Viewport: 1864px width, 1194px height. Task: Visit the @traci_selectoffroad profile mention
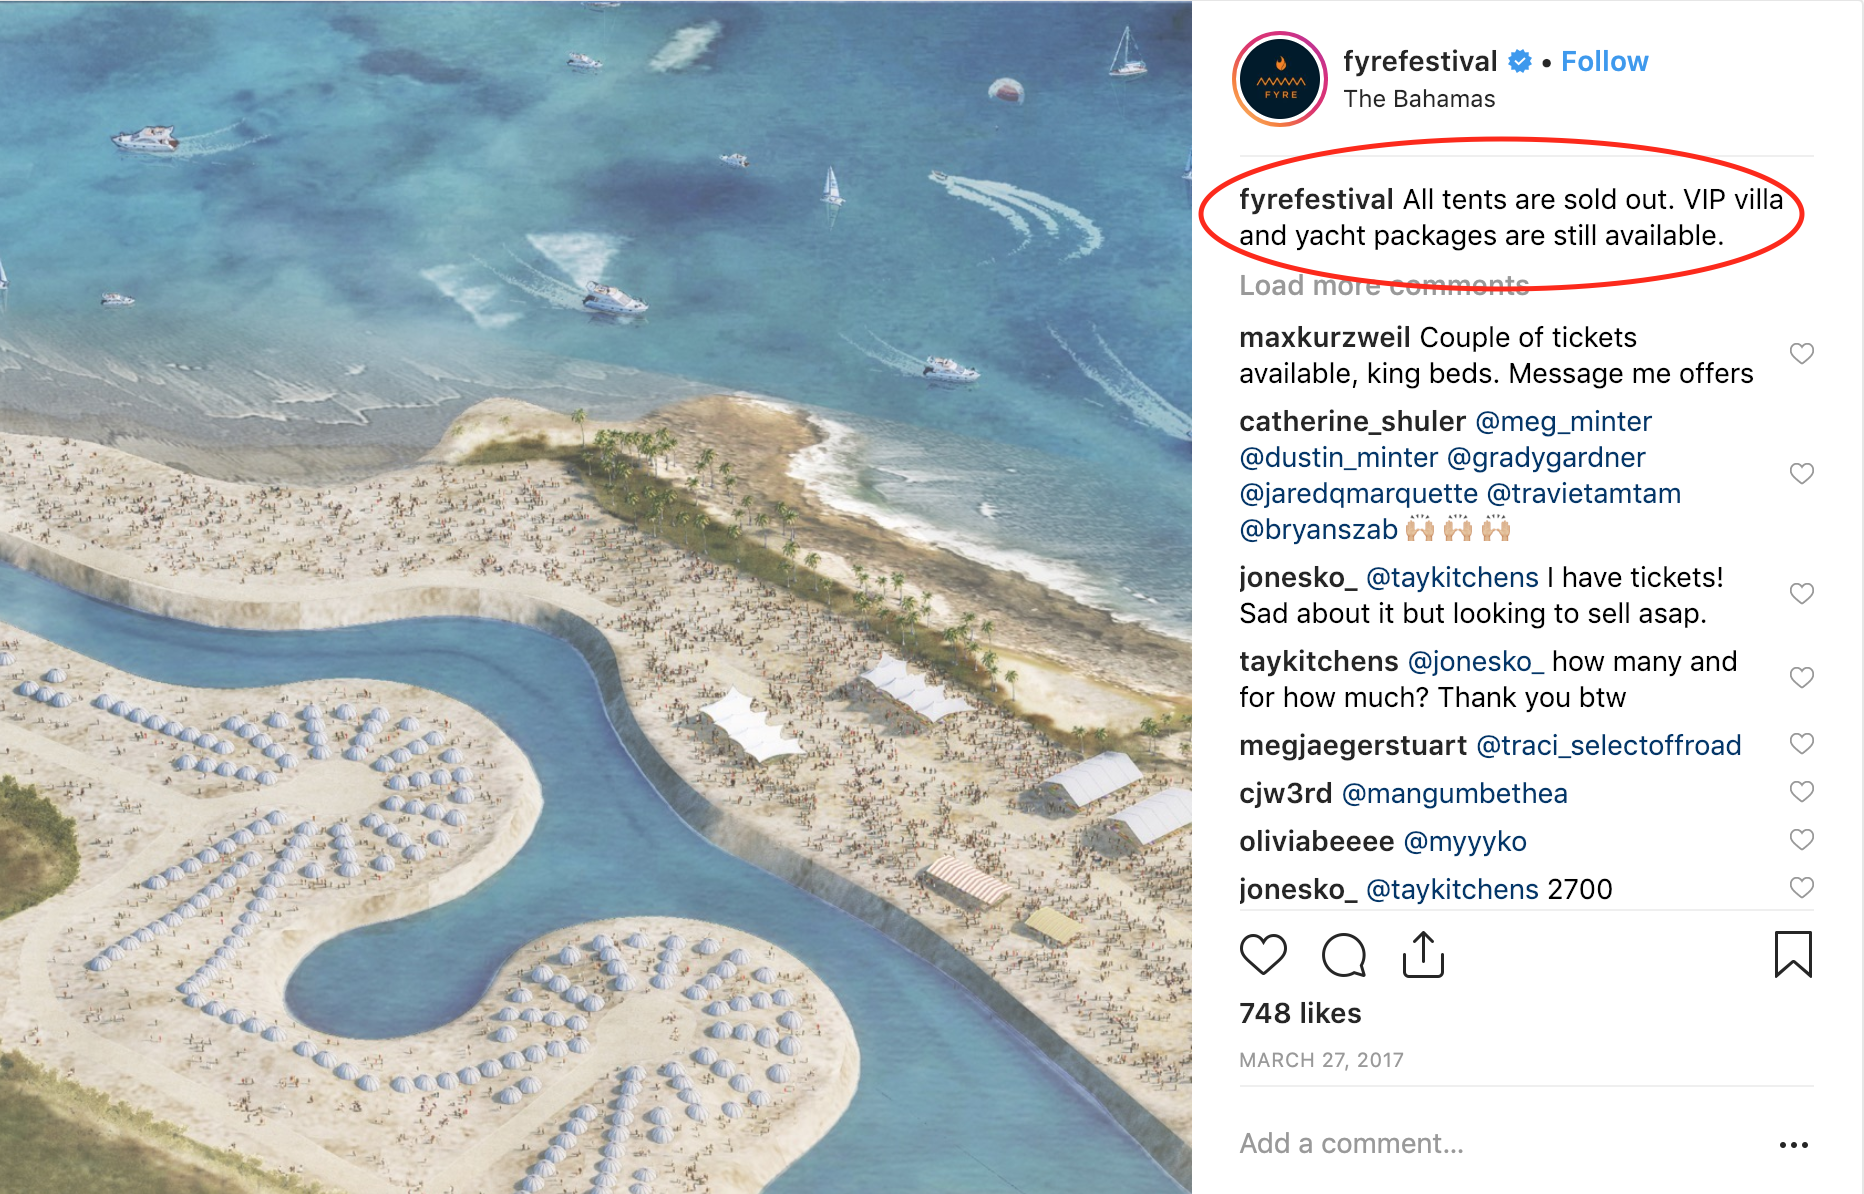(1608, 745)
